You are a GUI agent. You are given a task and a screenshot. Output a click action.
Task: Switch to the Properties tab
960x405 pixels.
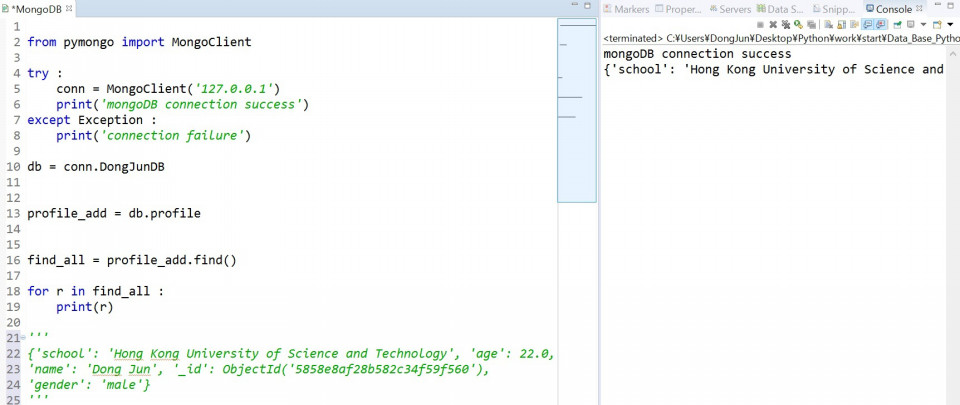[x=678, y=9]
